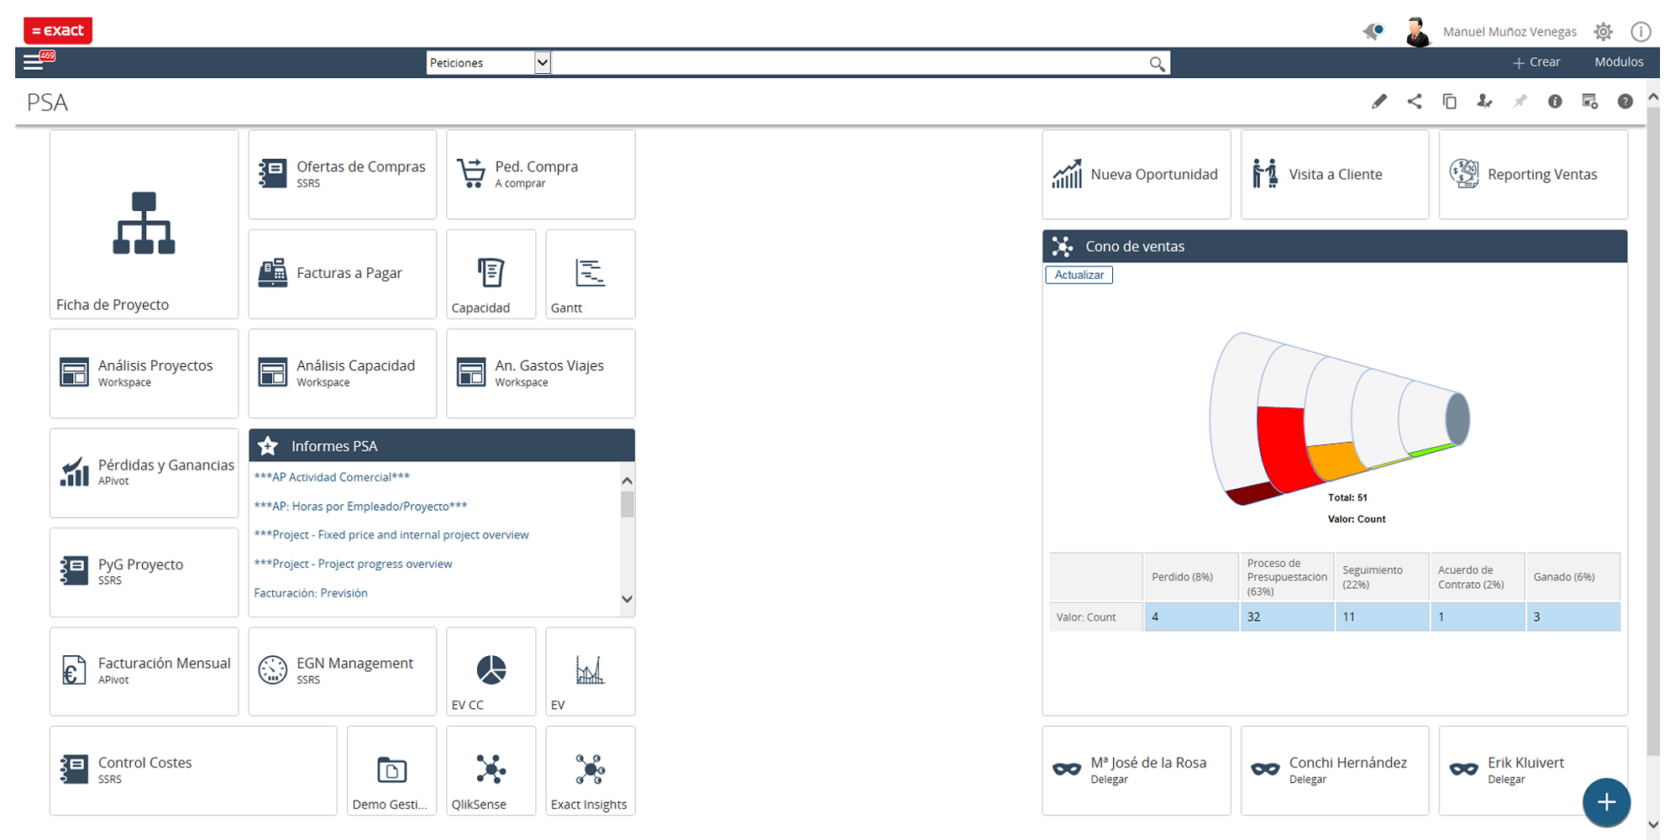Open Control Costes SSRS tile
Screen dimensions: 1680x840
tap(193, 770)
